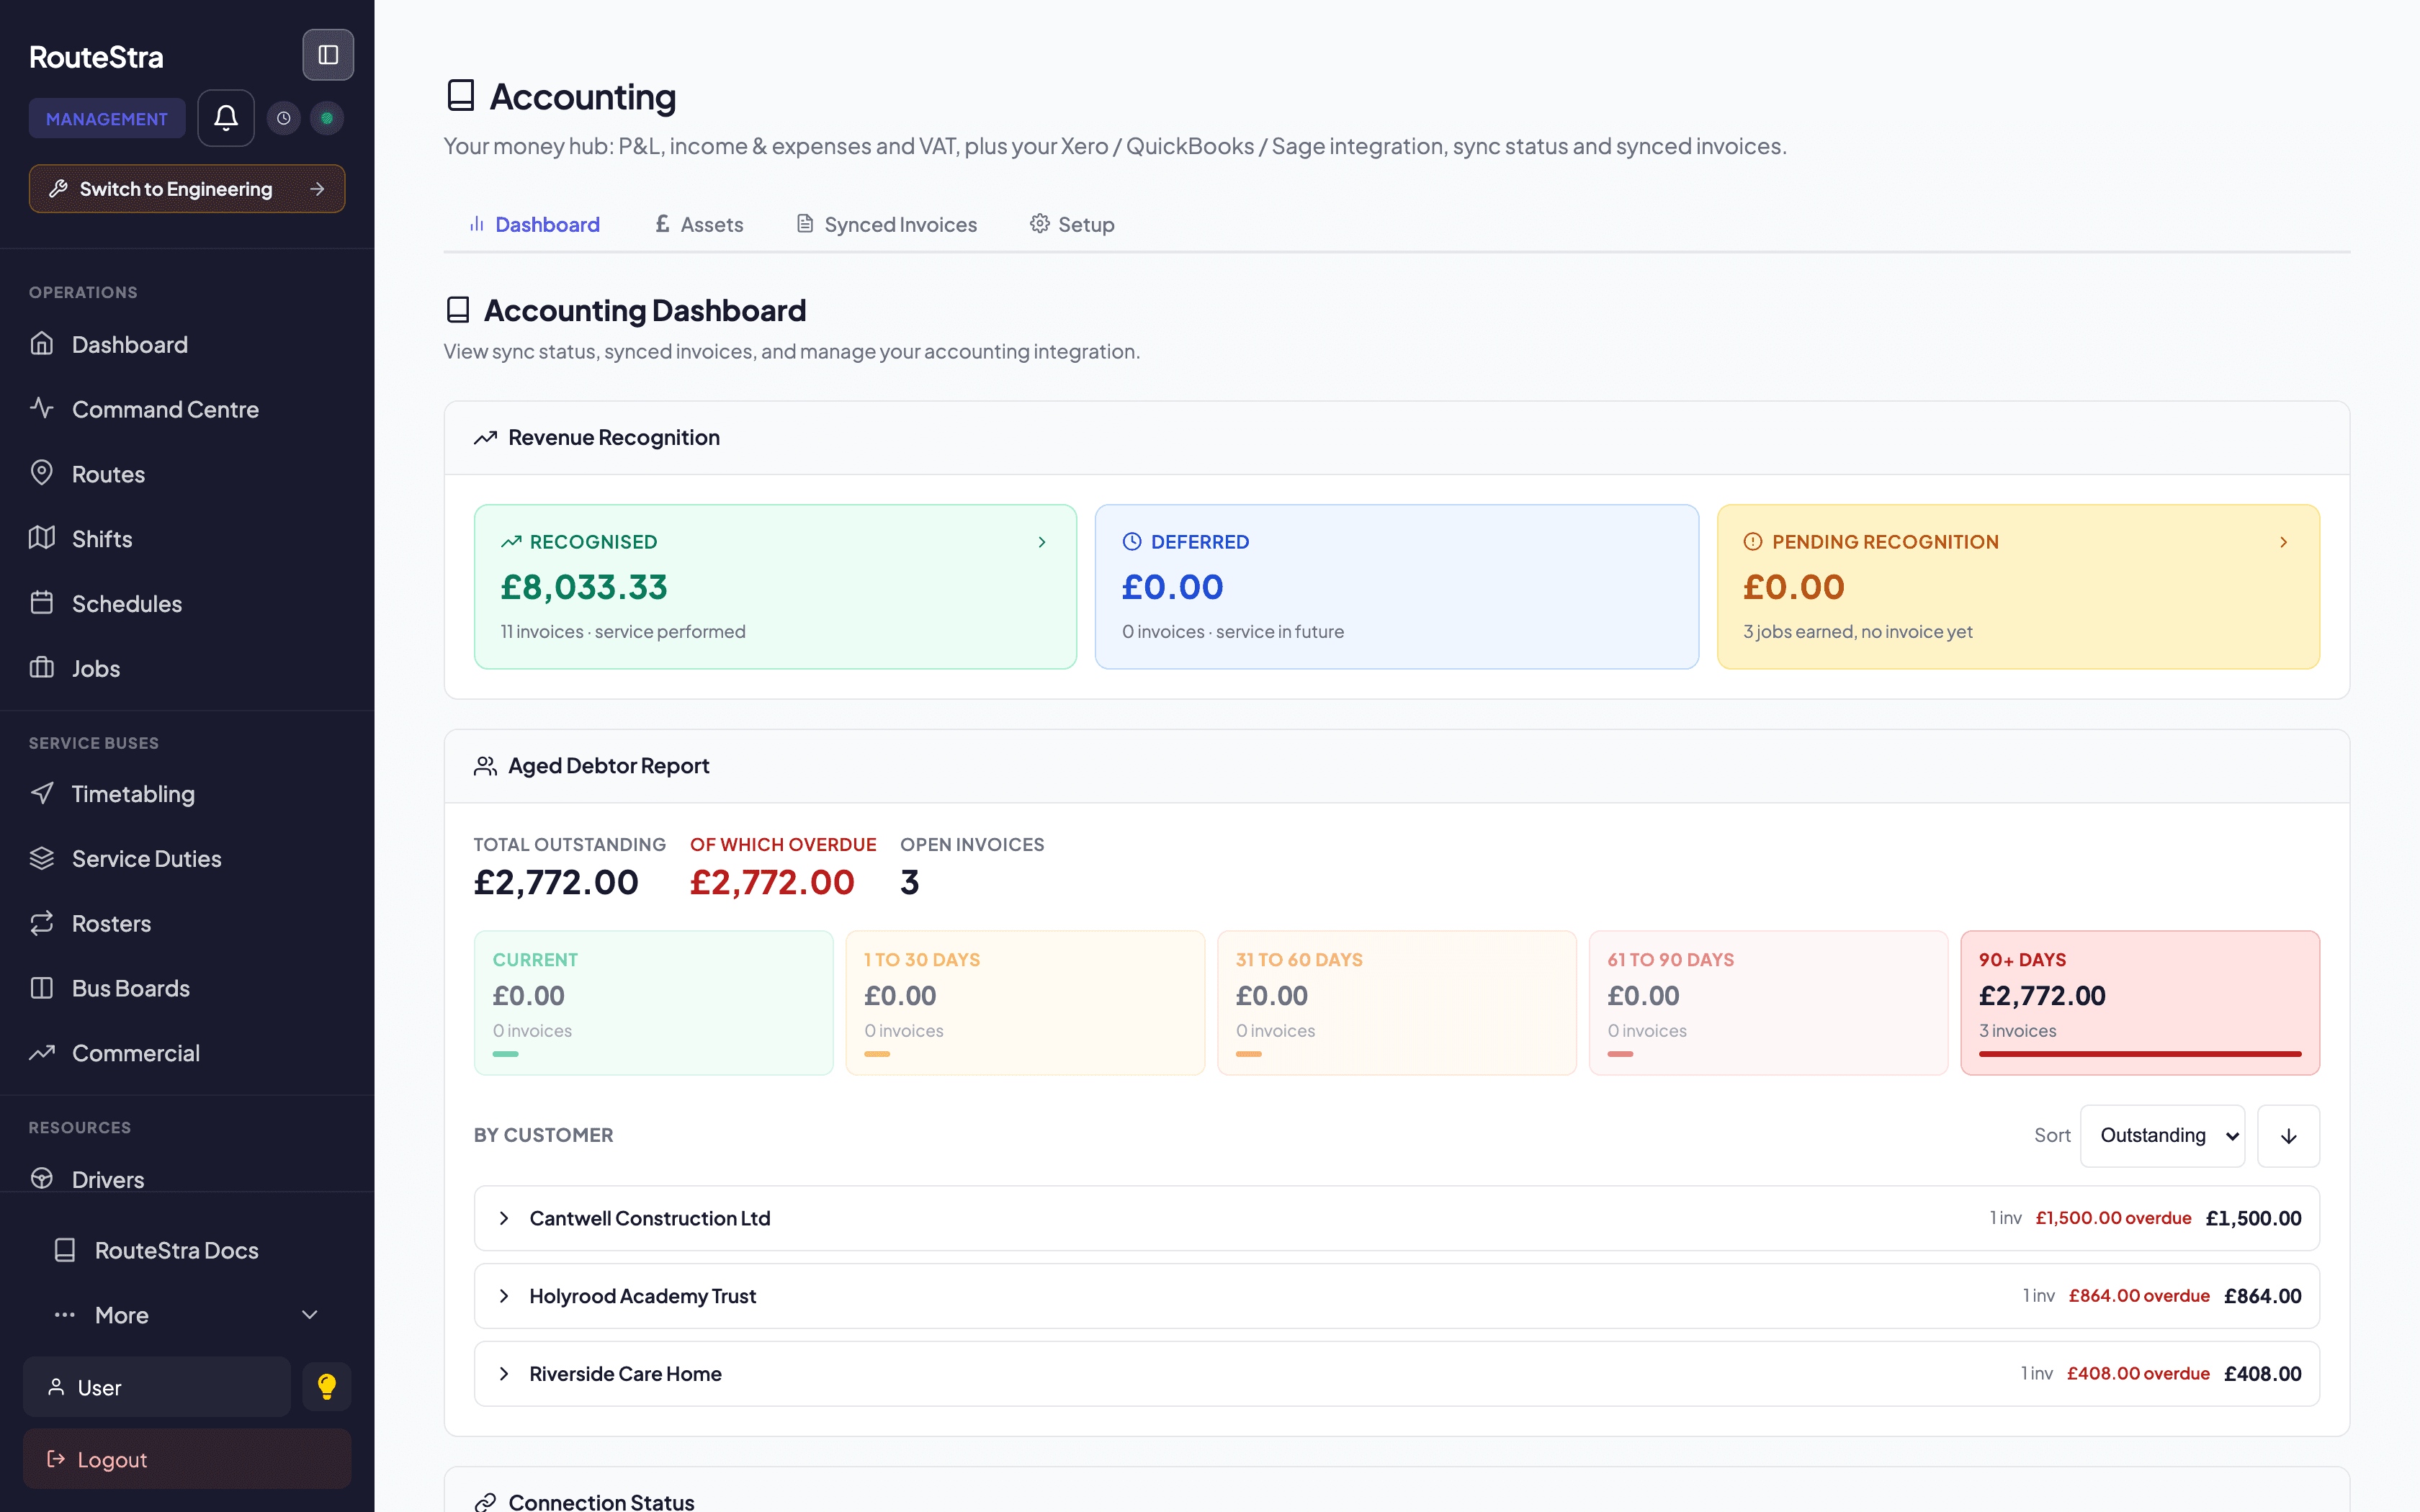Click Switch to Engineering button
This screenshot has width=2420, height=1512.
pyautogui.click(x=187, y=189)
